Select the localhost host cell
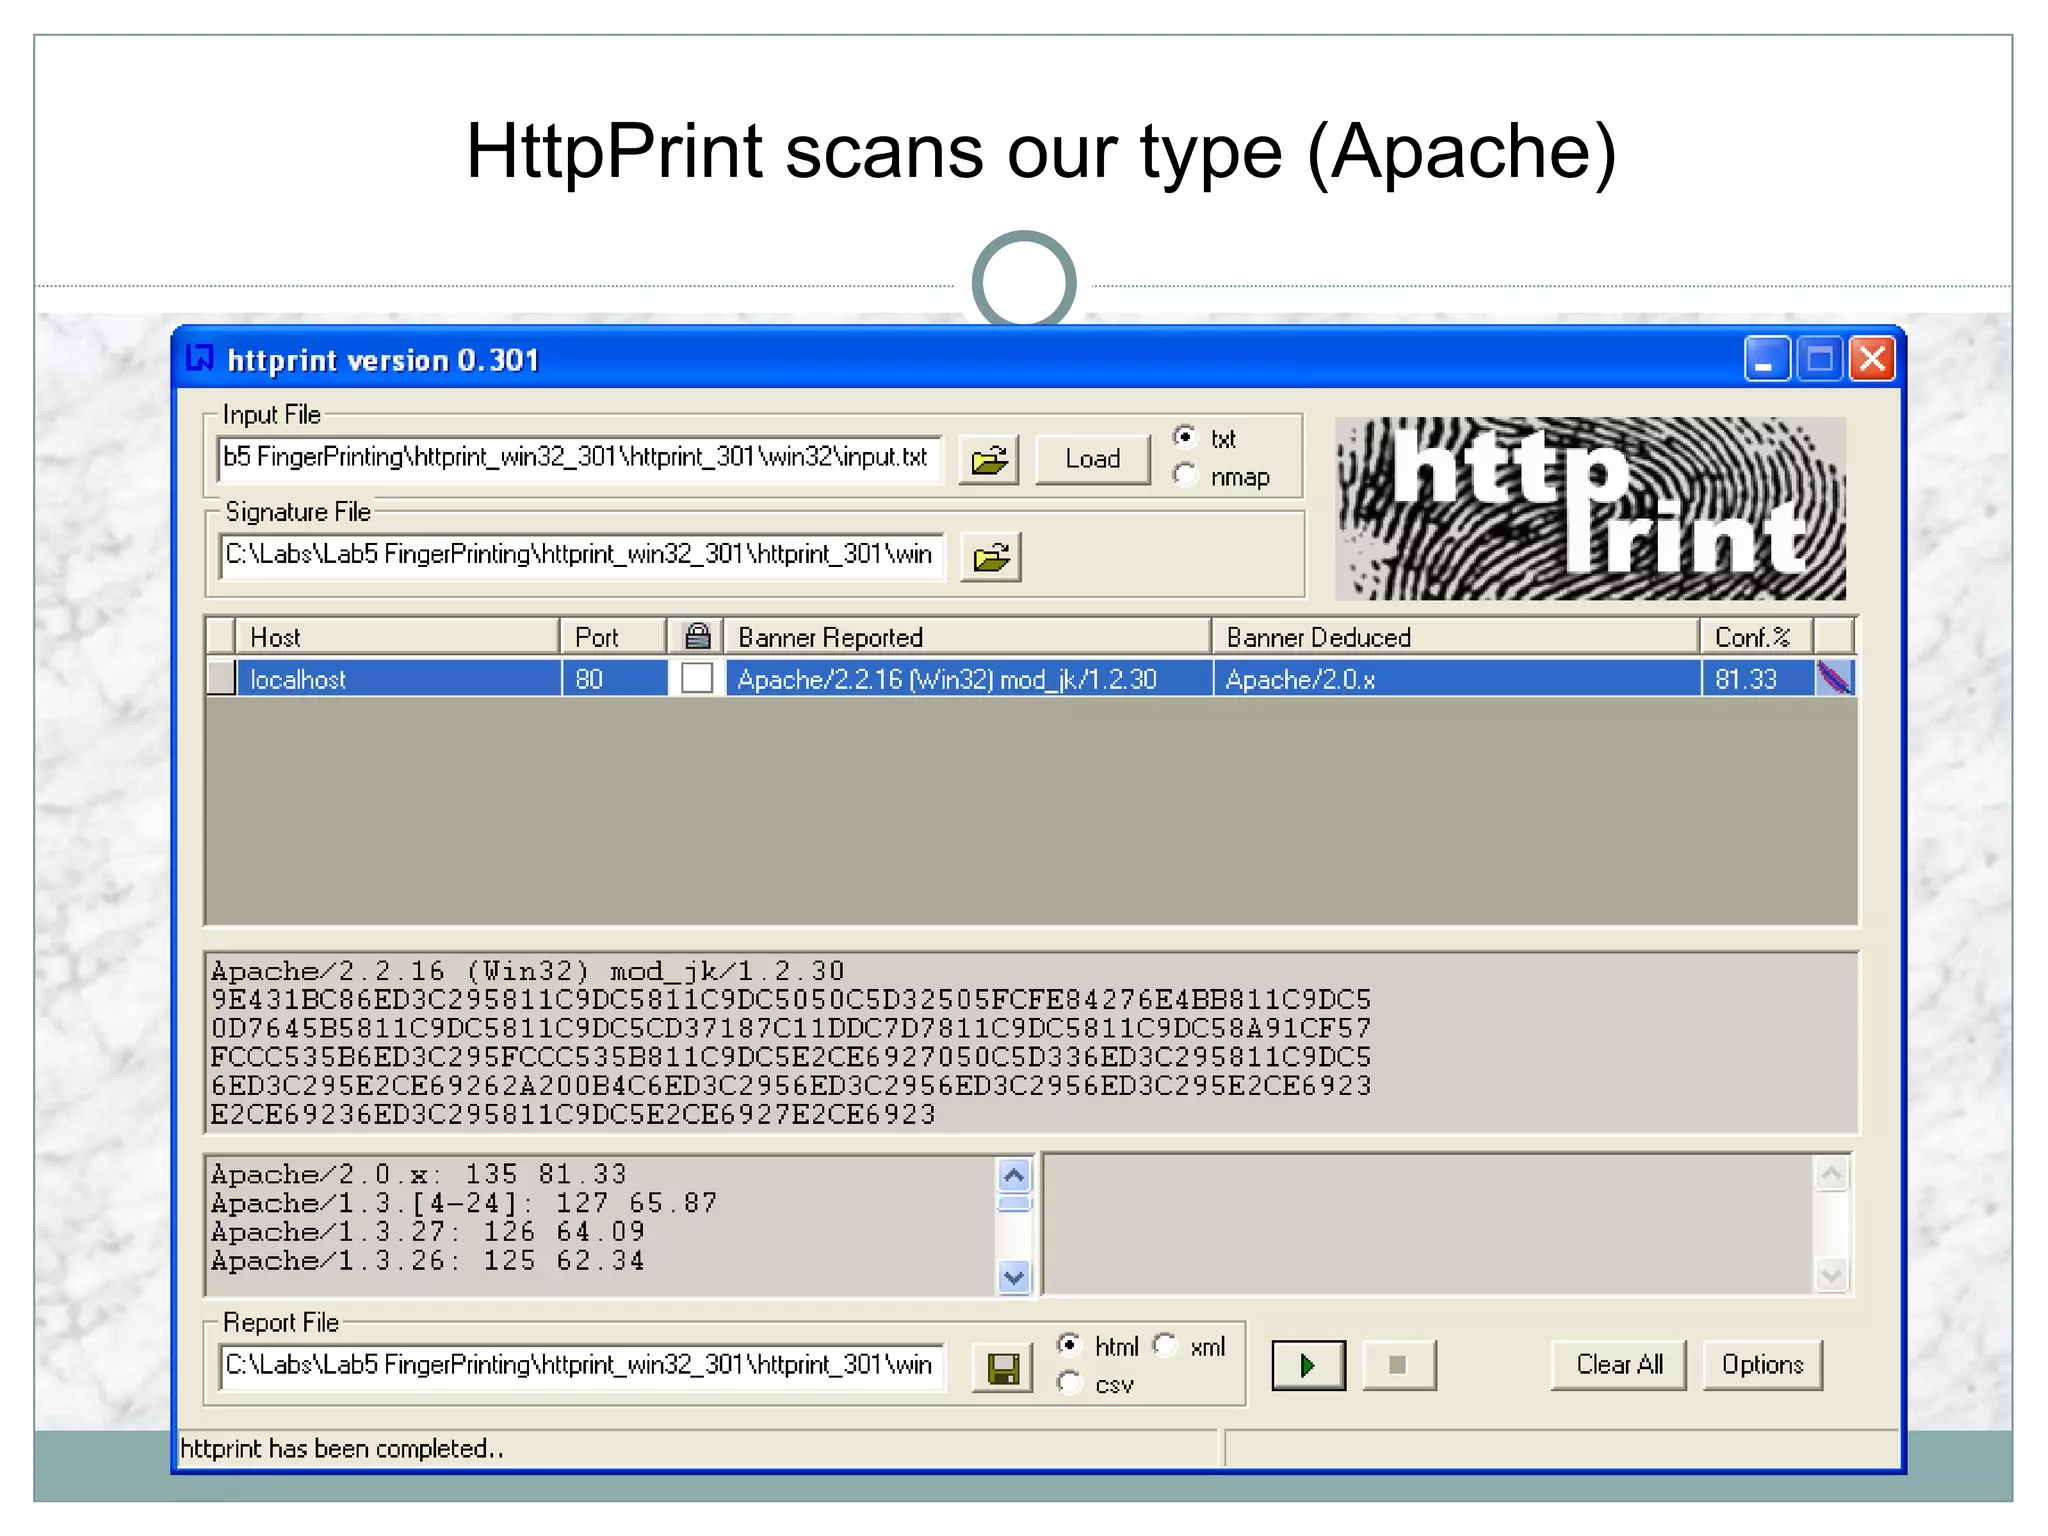Image resolution: width=2048 pixels, height=1536 pixels. [x=398, y=678]
